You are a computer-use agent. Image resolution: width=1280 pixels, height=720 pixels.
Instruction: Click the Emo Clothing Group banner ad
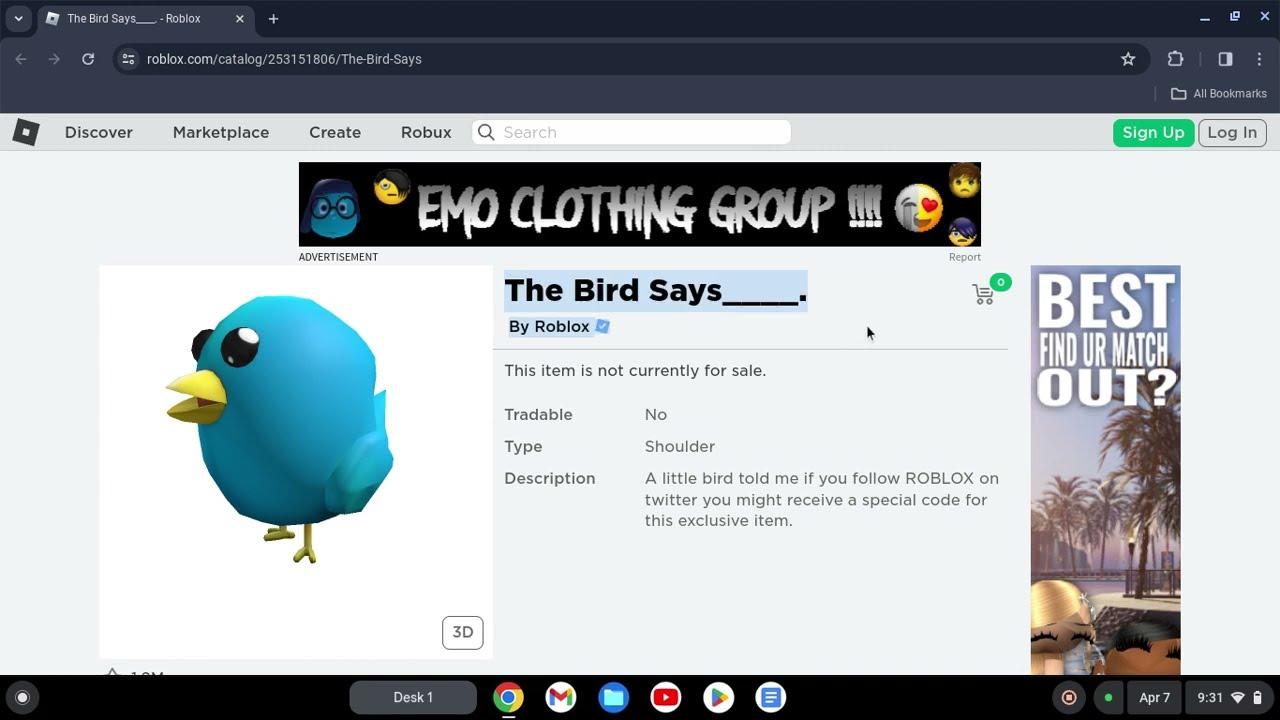coord(640,204)
